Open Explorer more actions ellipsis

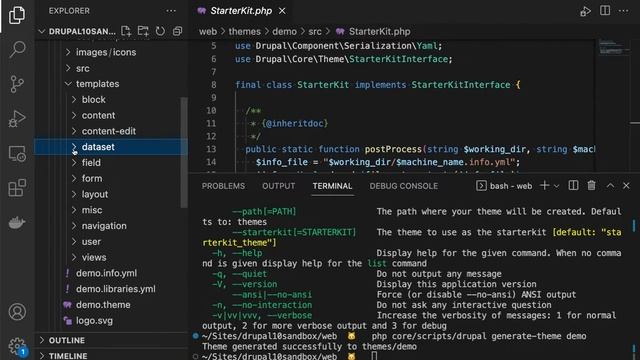coord(171,11)
